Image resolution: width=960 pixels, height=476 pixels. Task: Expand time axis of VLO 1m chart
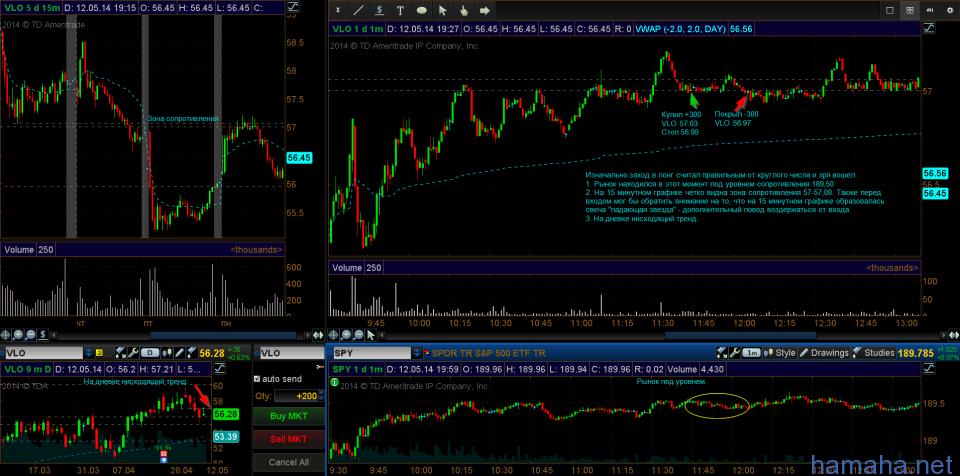(x=953, y=334)
